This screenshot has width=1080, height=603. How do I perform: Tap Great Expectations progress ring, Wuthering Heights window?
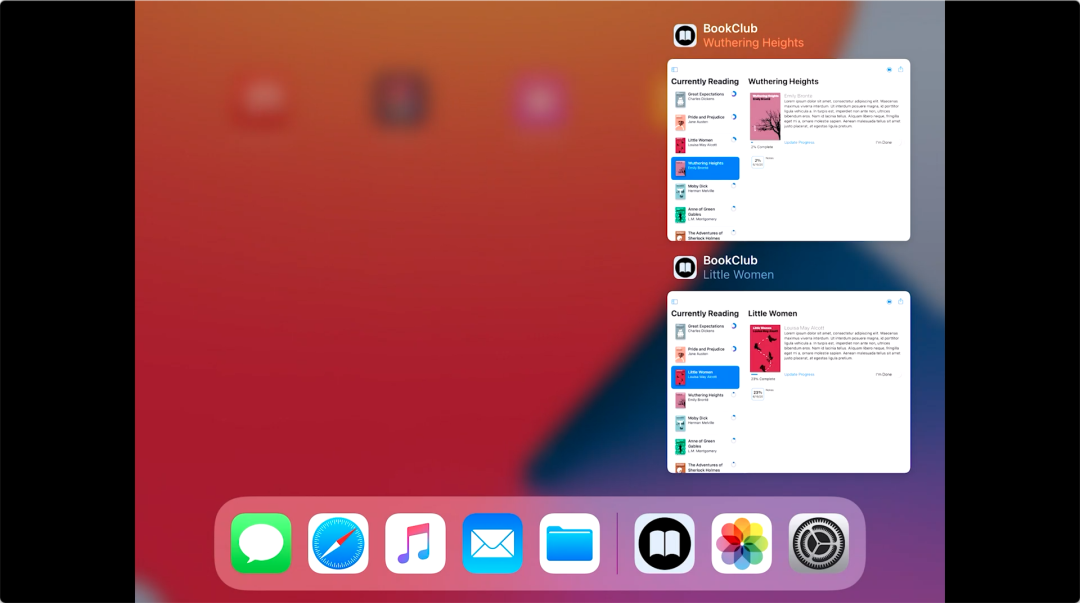pos(734,94)
